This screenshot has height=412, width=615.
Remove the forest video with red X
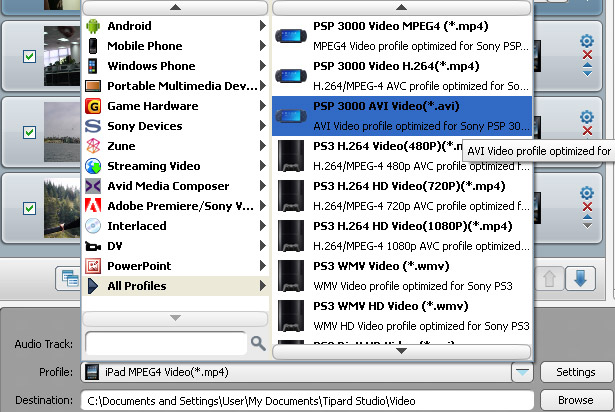coord(587,207)
